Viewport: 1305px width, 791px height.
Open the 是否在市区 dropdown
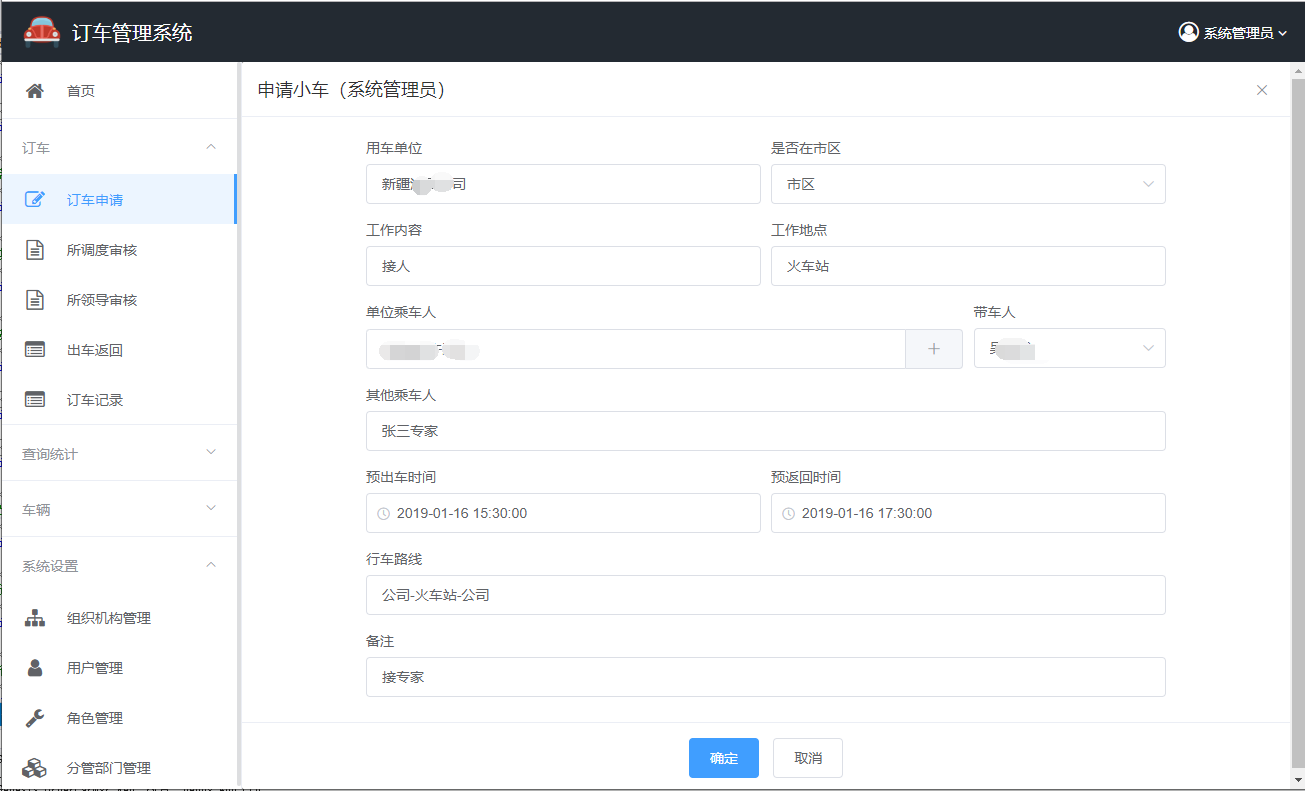coord(967,184)
